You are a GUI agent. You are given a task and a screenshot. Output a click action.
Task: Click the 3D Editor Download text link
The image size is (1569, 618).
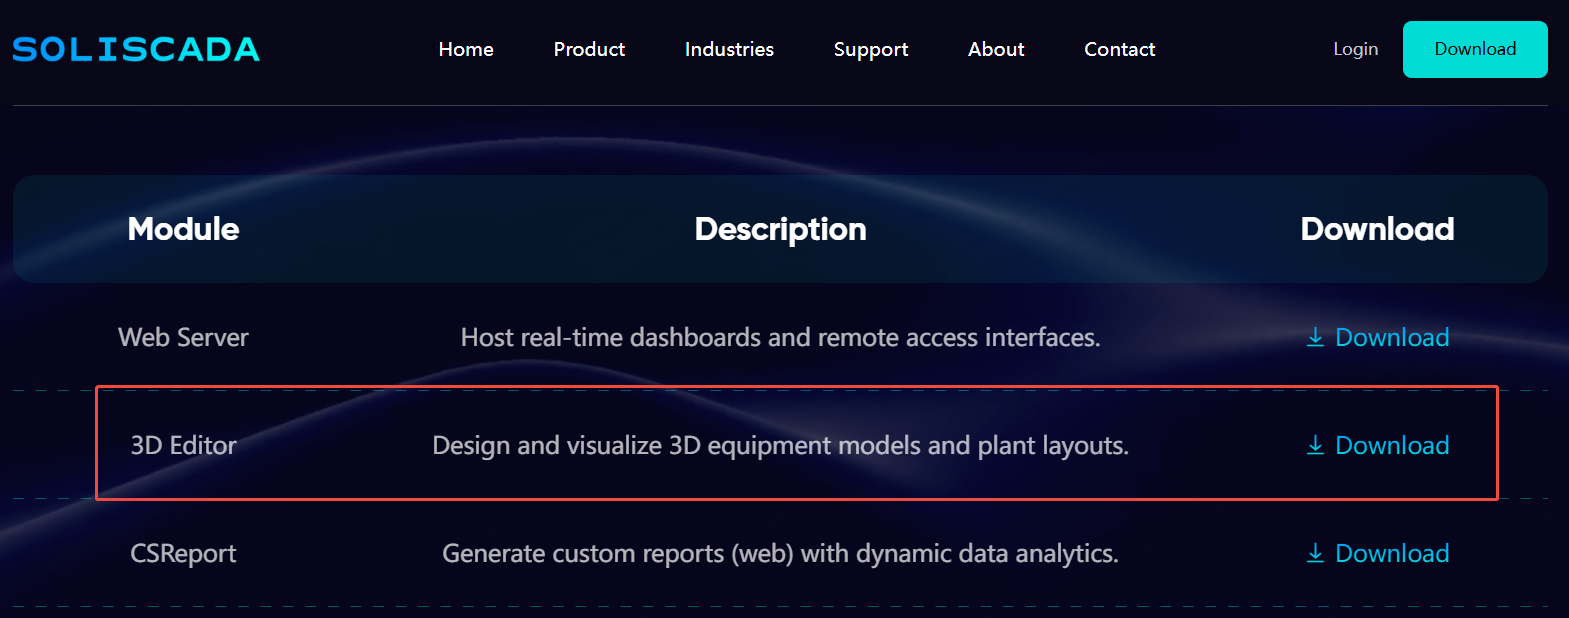point(1391,445)
